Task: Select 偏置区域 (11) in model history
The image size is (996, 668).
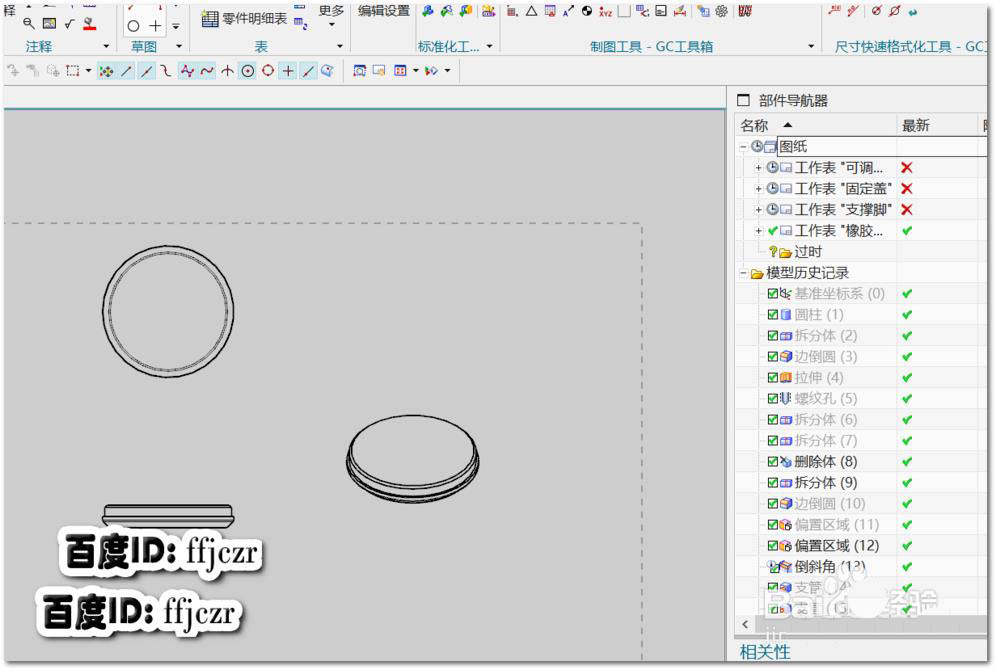Action: pos(837,524)
